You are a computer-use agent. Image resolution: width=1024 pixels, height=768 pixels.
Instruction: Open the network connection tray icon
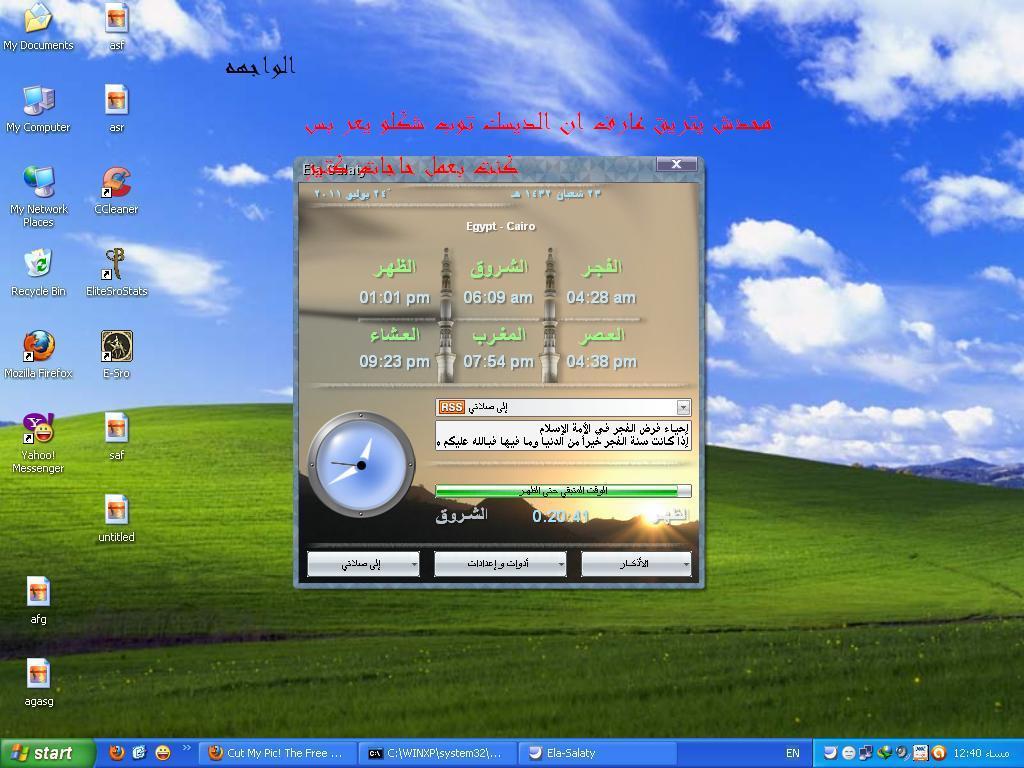[867, 752]
